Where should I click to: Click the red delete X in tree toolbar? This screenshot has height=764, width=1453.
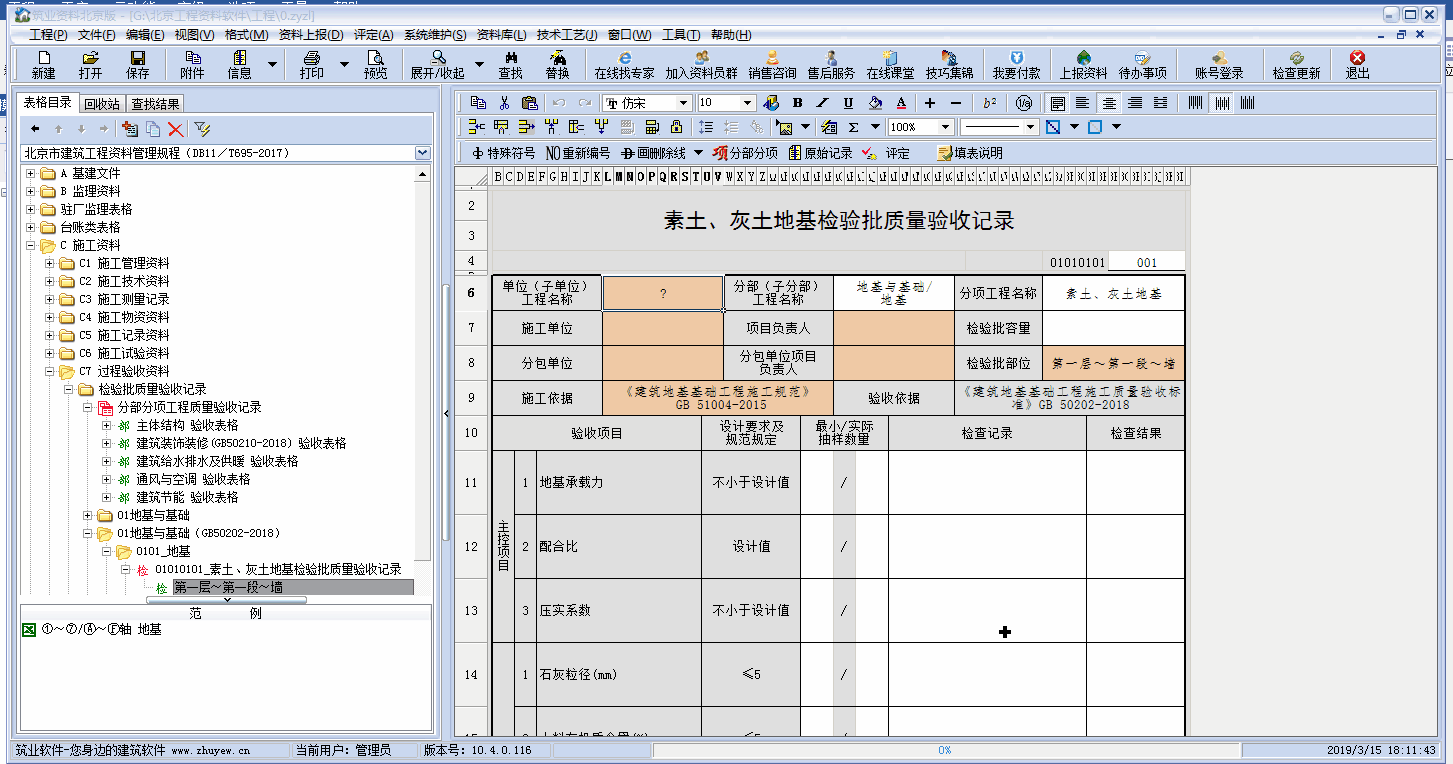[176, 129]
